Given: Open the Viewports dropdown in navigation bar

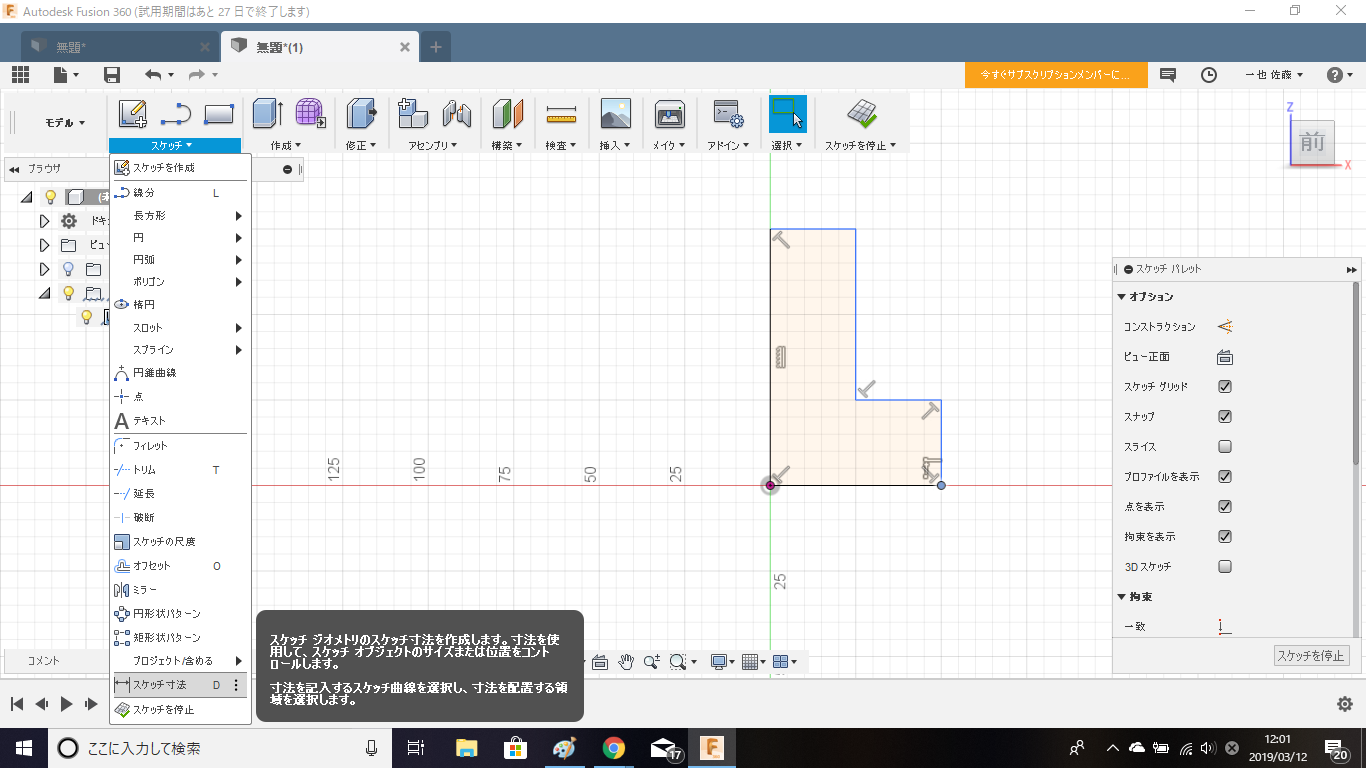Looking at the screenshot, I should pos(784,661).
